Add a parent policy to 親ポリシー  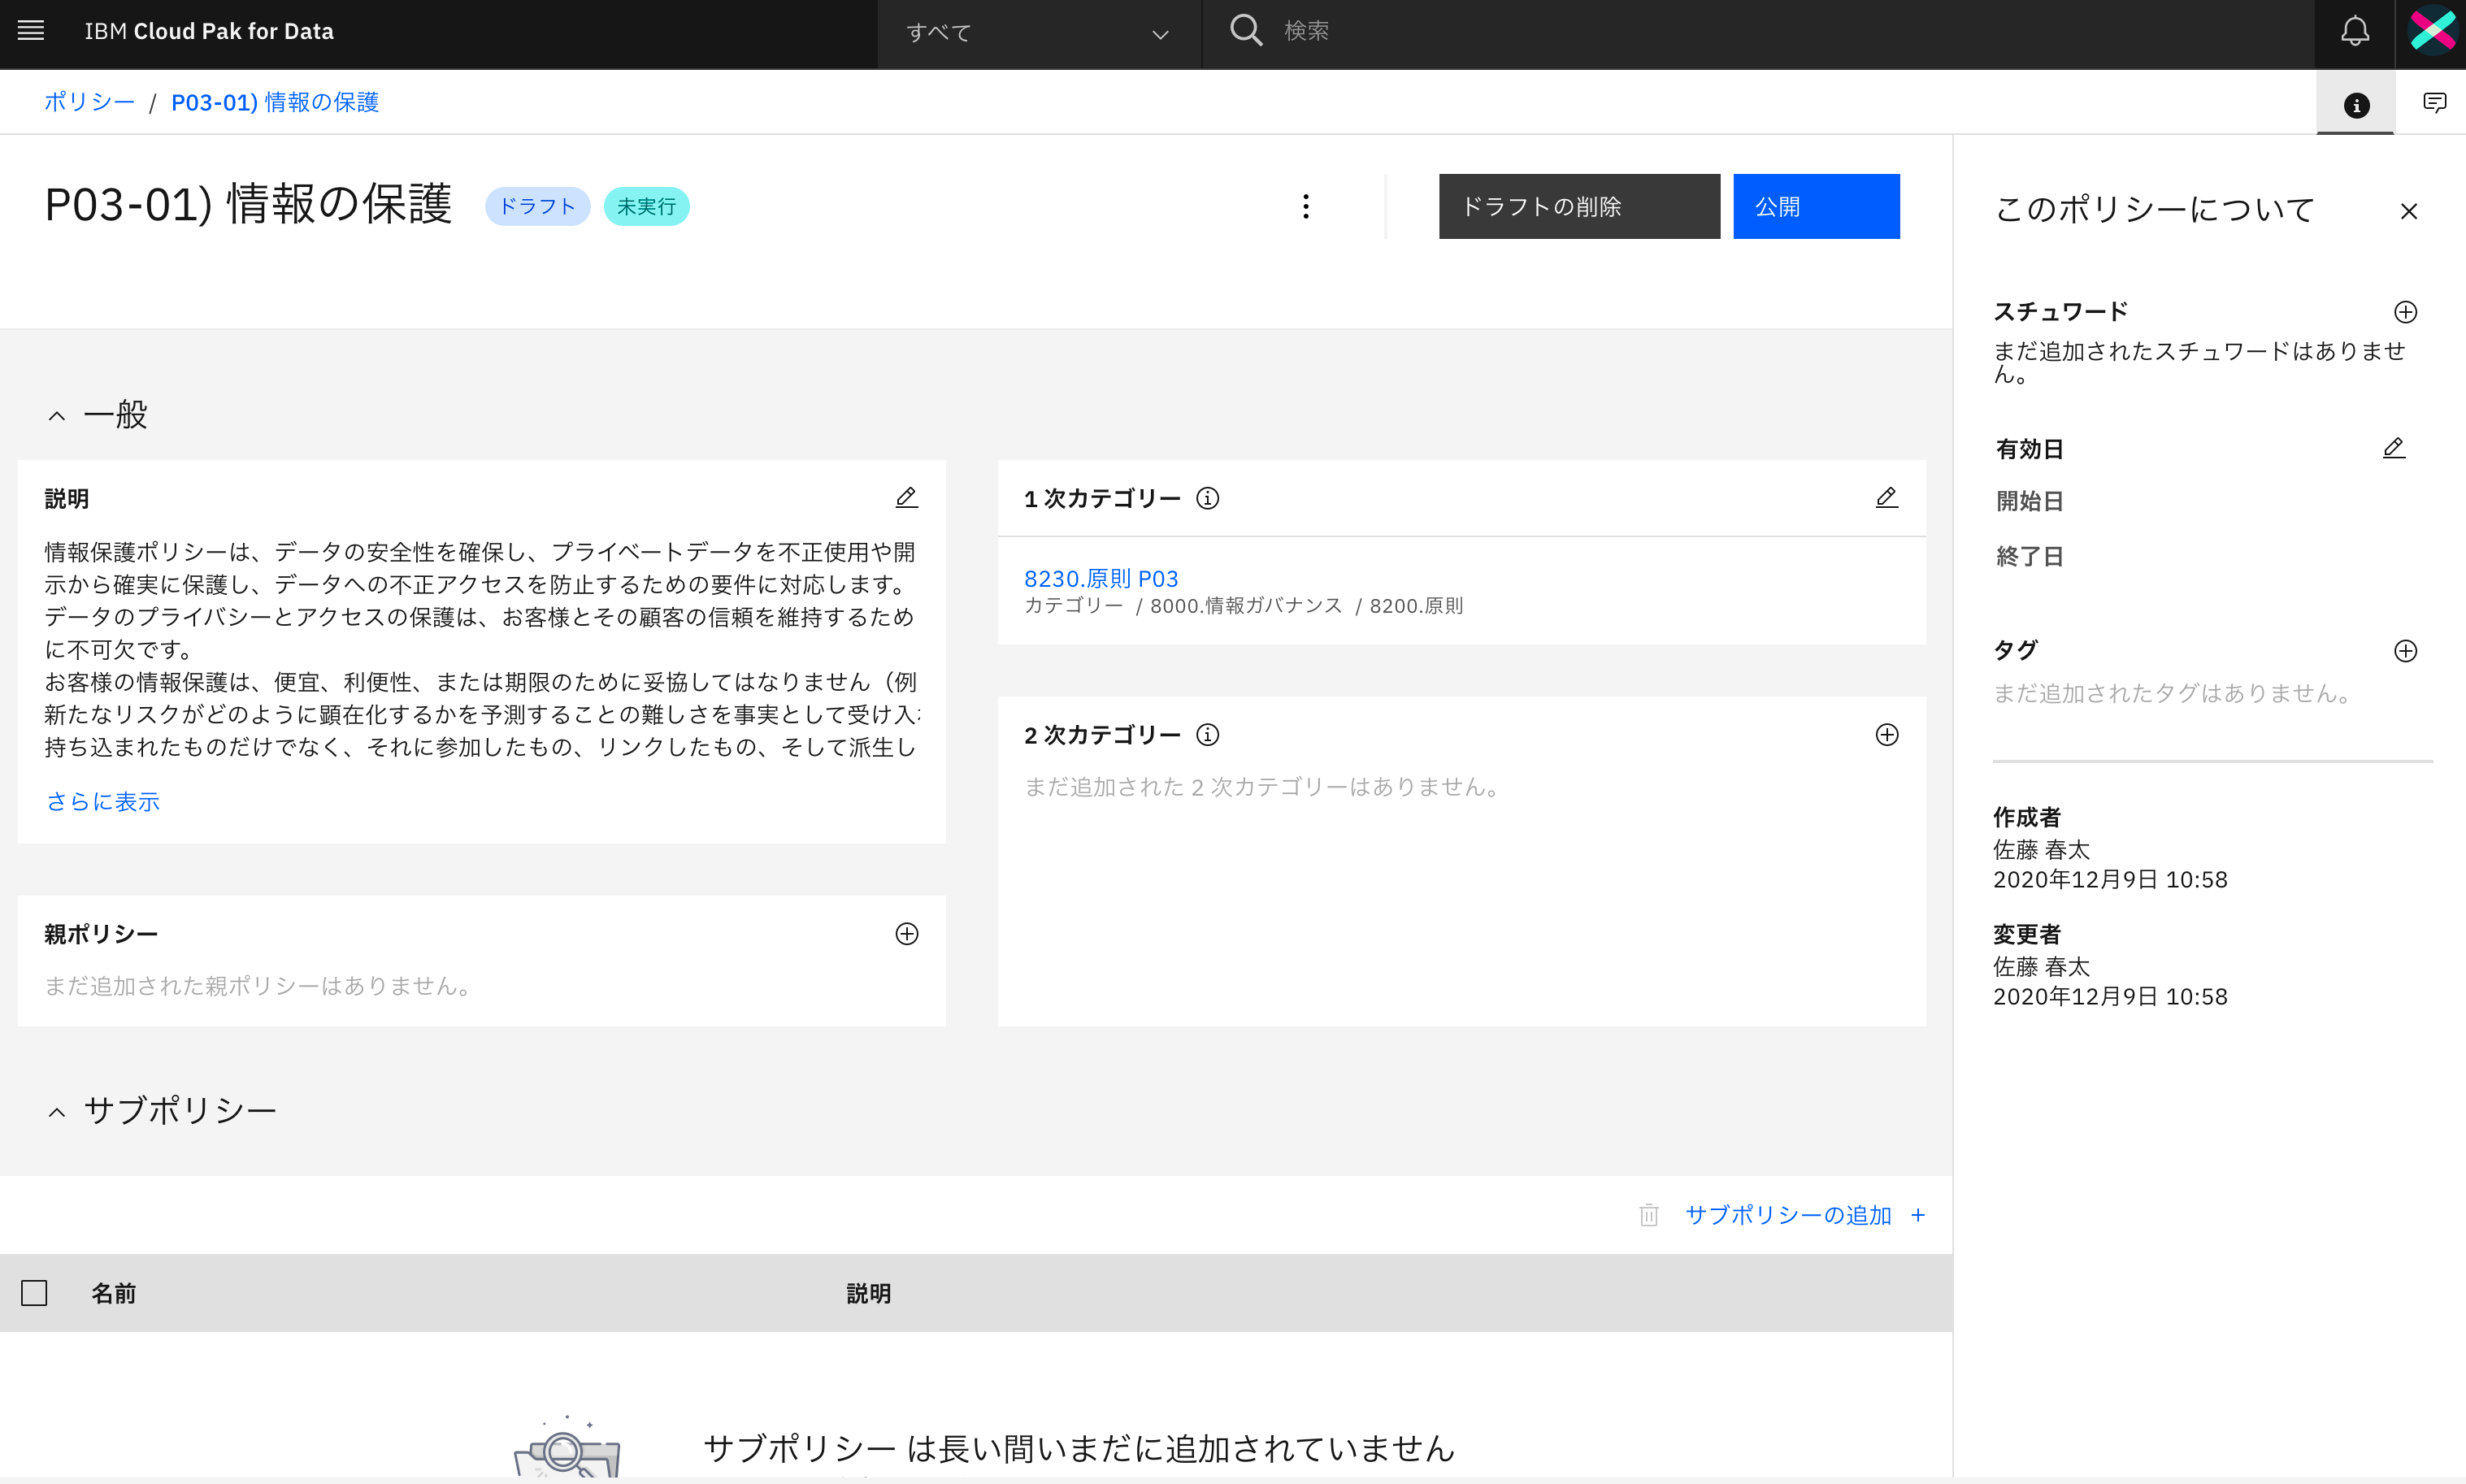coord(906,934)
